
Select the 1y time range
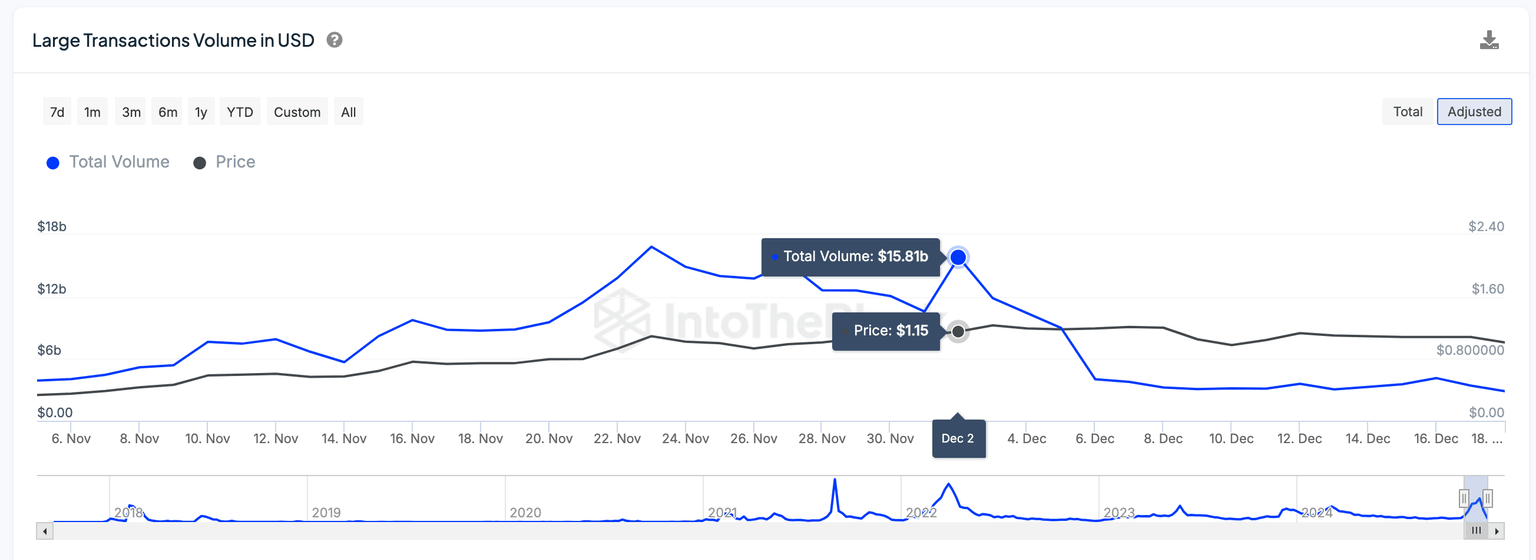point(201,112)
